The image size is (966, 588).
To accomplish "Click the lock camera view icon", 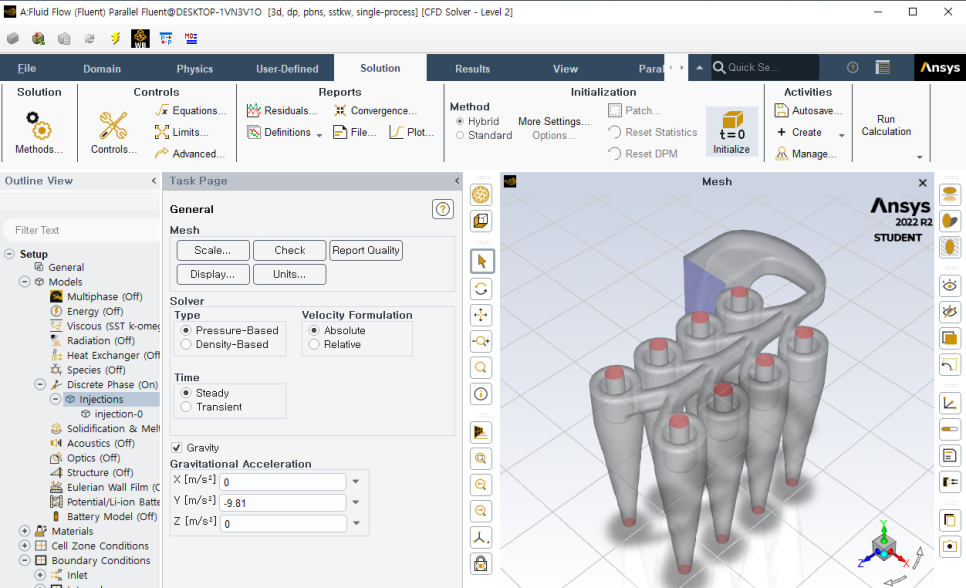I will (481, 563).
